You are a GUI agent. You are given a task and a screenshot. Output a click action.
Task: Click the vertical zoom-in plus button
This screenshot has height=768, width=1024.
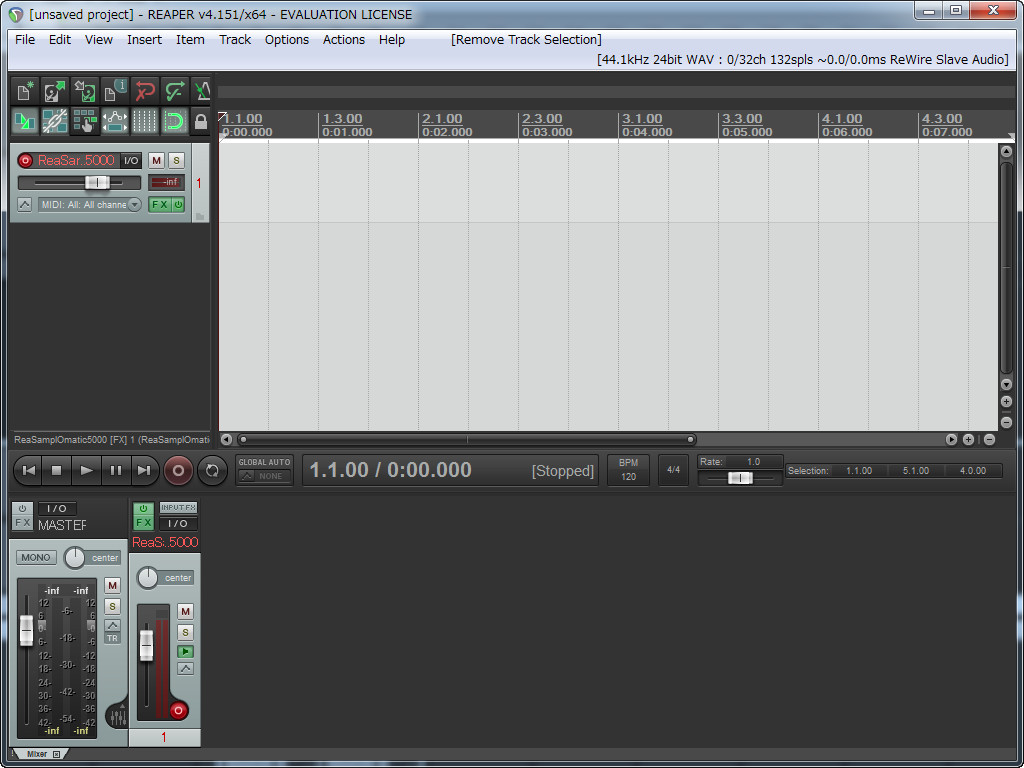point(1006,402)
